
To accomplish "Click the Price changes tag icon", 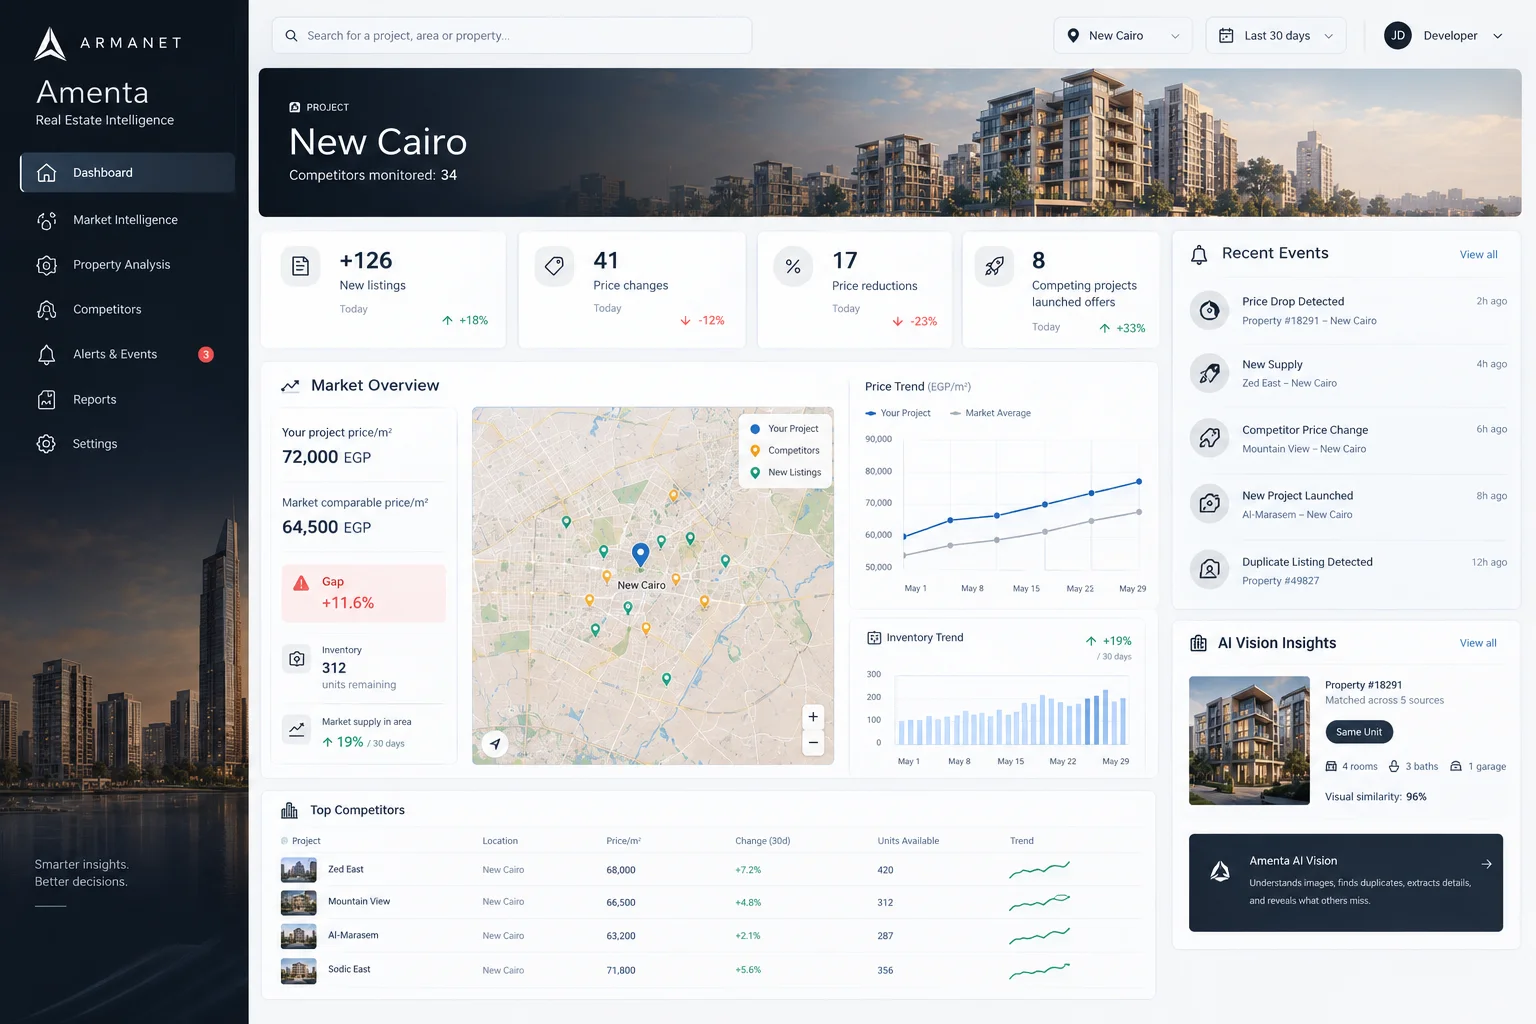I will click(x=554, y=266).
